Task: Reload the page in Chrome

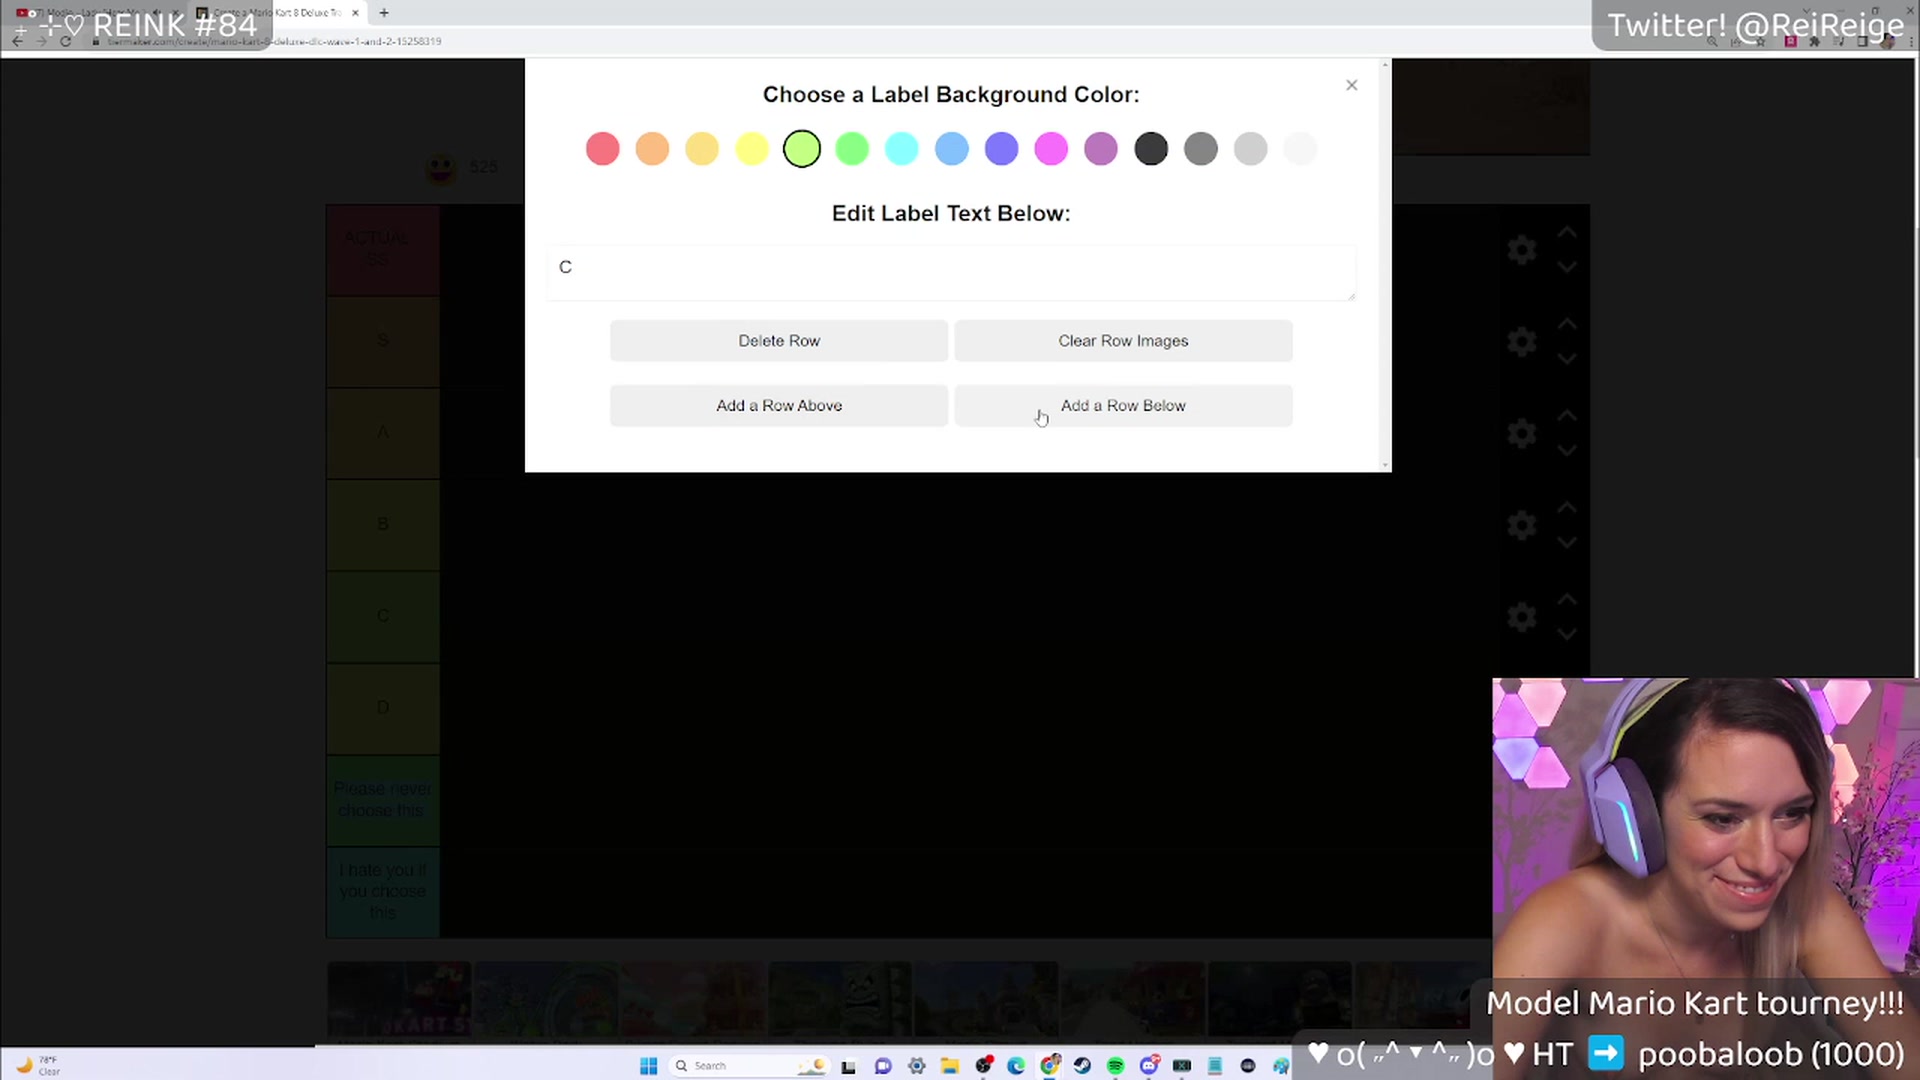Action: 66,41
